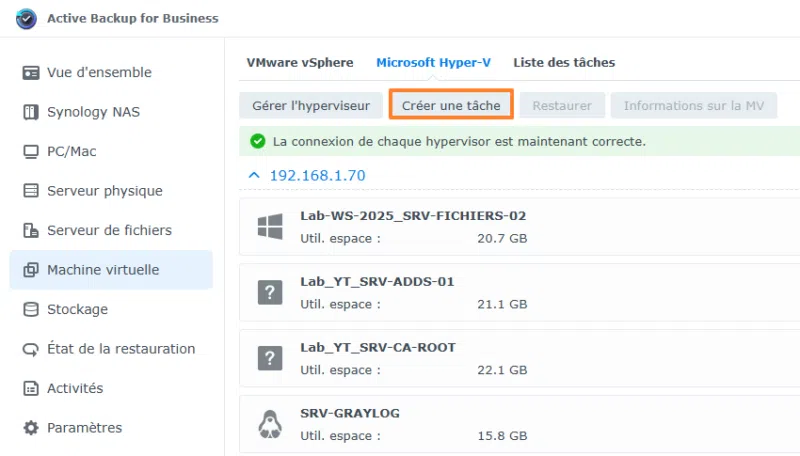Click the Stockage database icon
Image resolution: width=800 pixels, height=456 pixels.
click(30, 309)
